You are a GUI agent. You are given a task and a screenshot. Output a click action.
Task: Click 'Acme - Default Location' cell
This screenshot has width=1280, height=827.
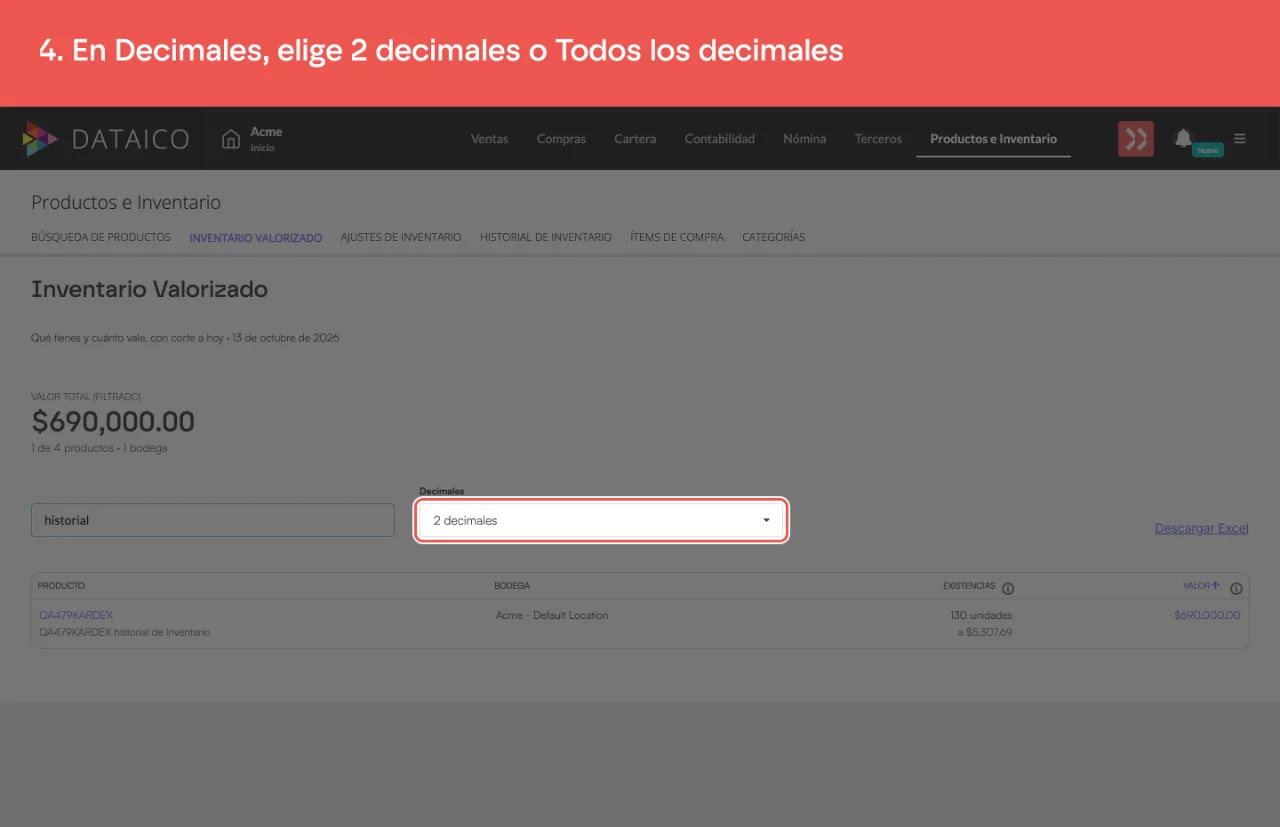coord(552,615)
